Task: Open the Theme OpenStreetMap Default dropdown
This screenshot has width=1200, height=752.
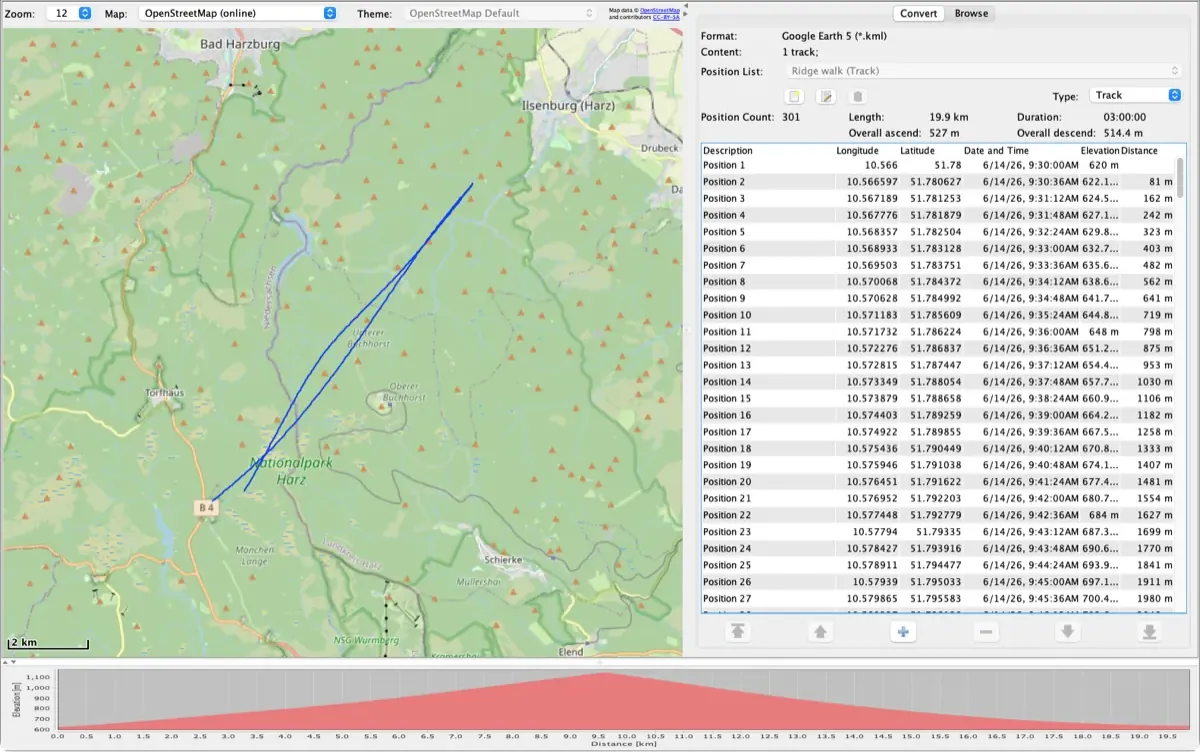Action: 500,13
